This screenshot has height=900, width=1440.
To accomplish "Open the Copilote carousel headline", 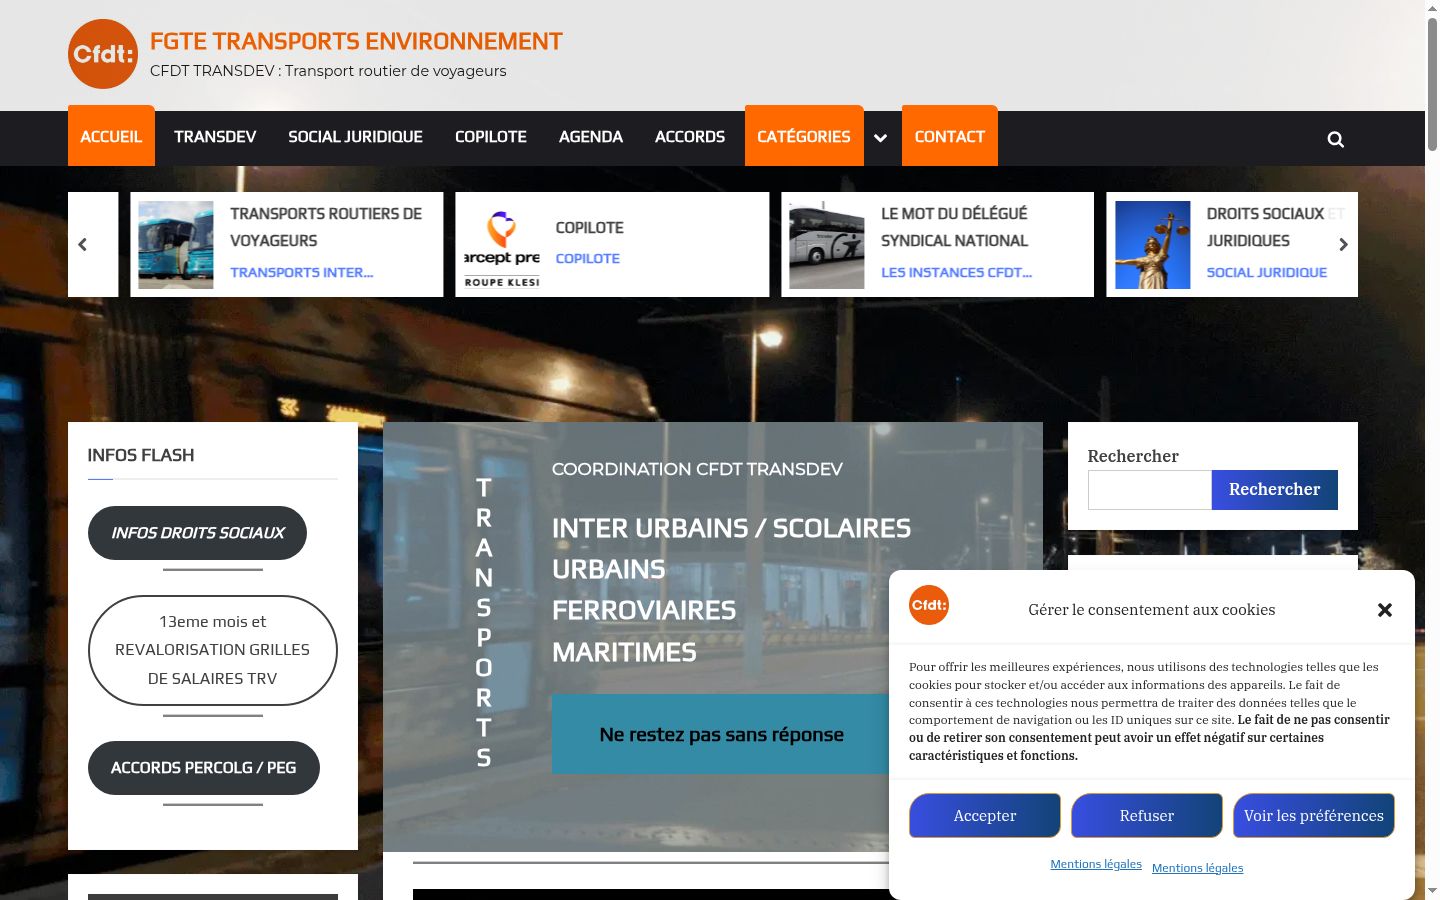I will point(590,228).
